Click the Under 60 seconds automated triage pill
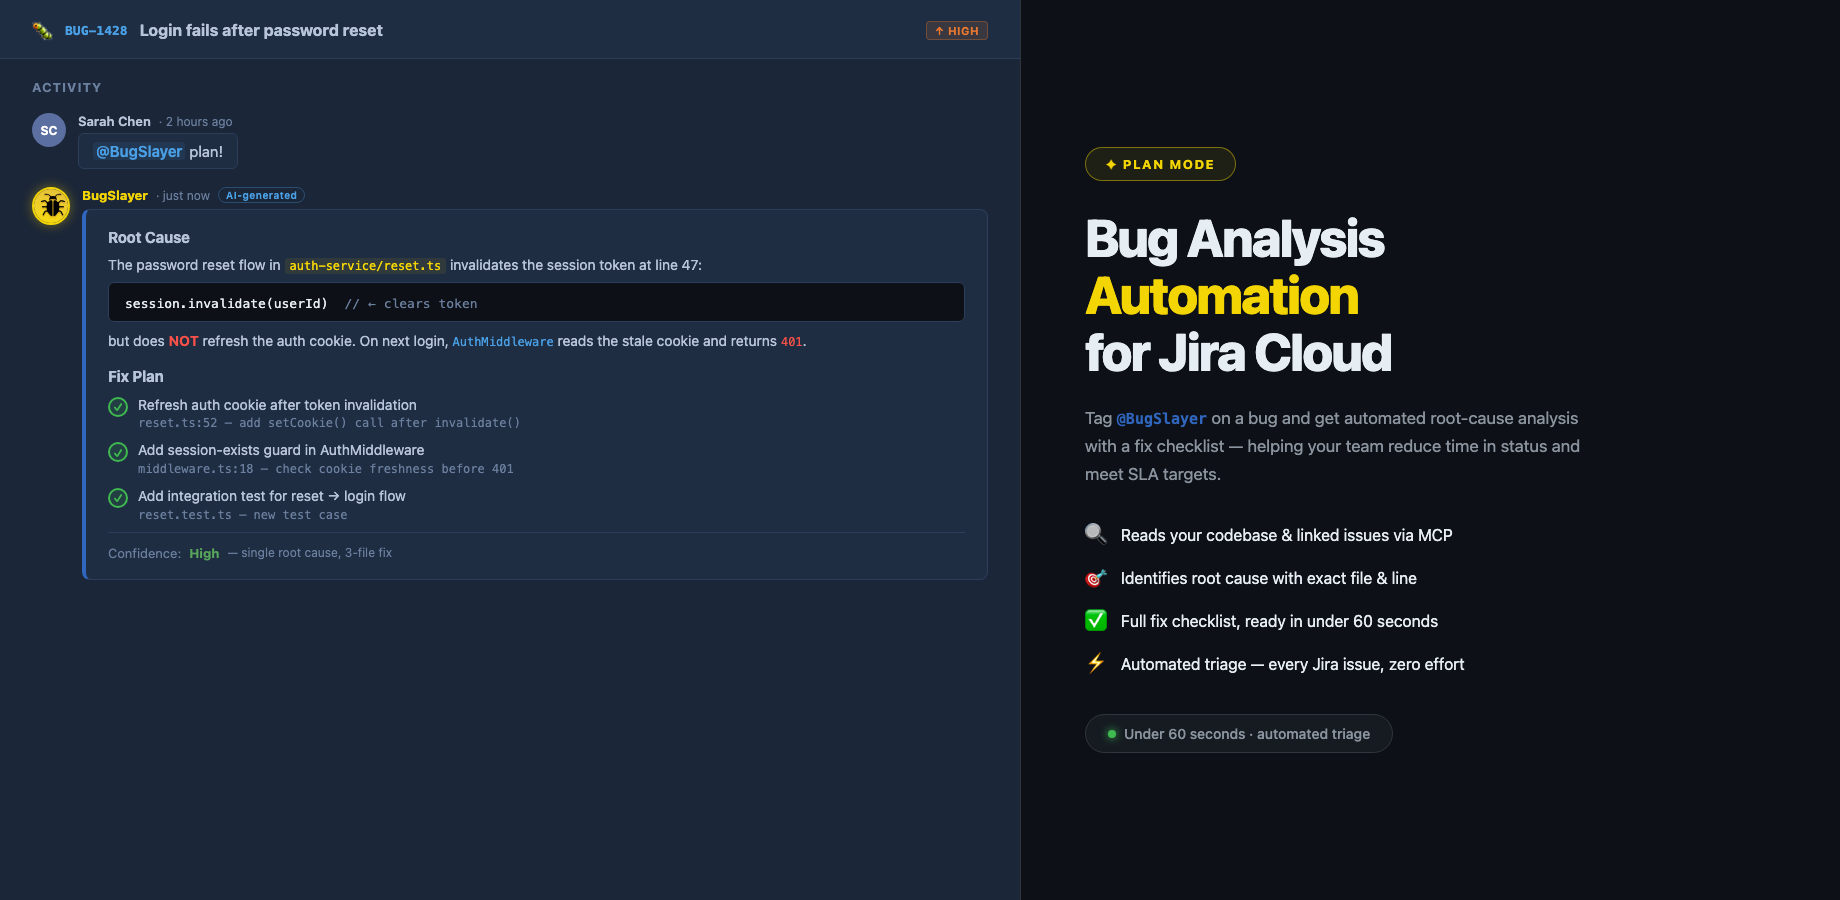The width and height of the screenshot is (1840, 900). 1238,733
